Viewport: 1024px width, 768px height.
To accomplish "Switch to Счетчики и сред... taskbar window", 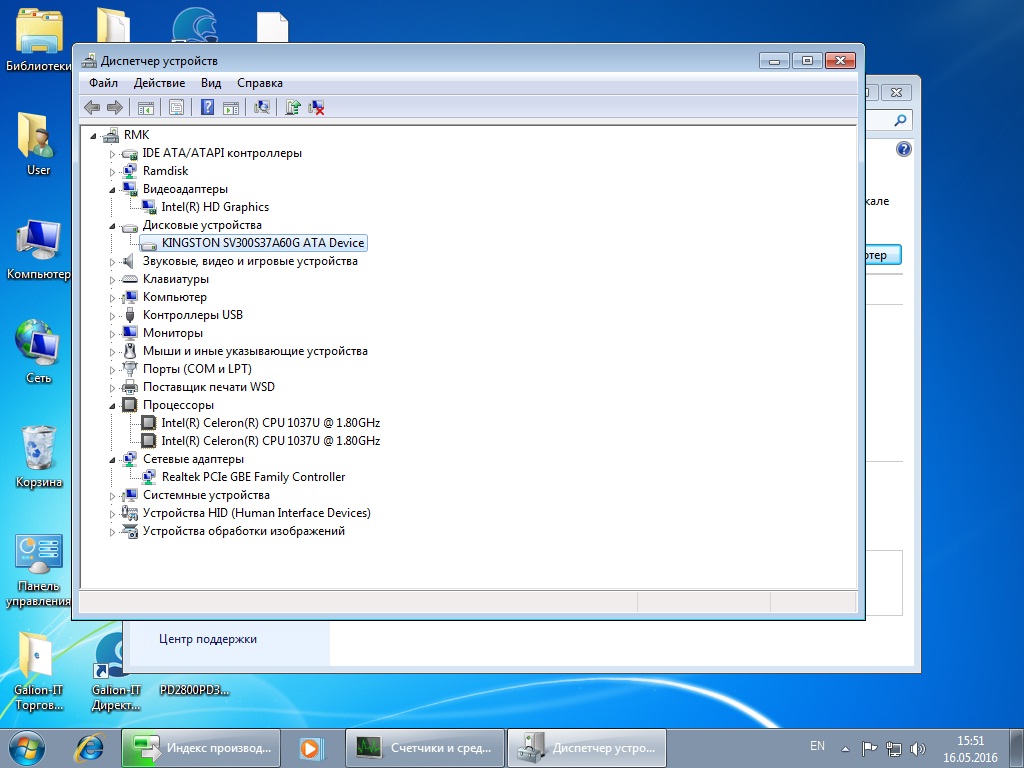I will click(x=425, y=748).
